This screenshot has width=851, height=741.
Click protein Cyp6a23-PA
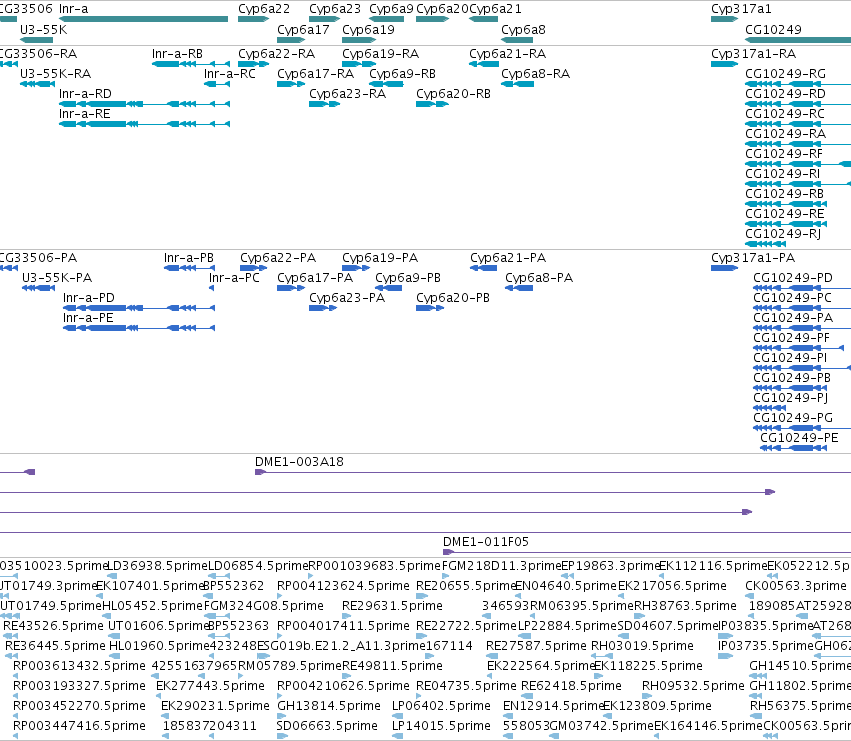pos(323,308)
